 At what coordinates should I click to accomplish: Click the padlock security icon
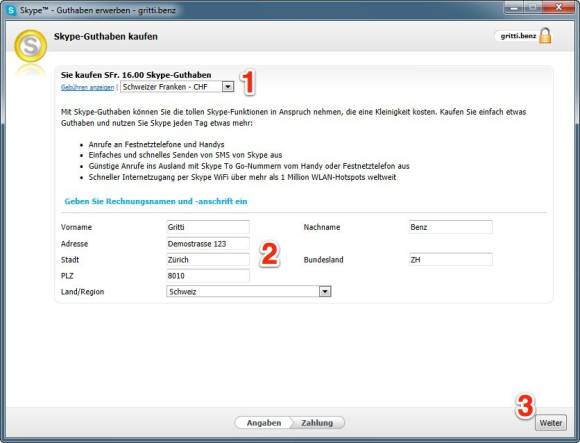pyautogui.click(x=545, y=36)
